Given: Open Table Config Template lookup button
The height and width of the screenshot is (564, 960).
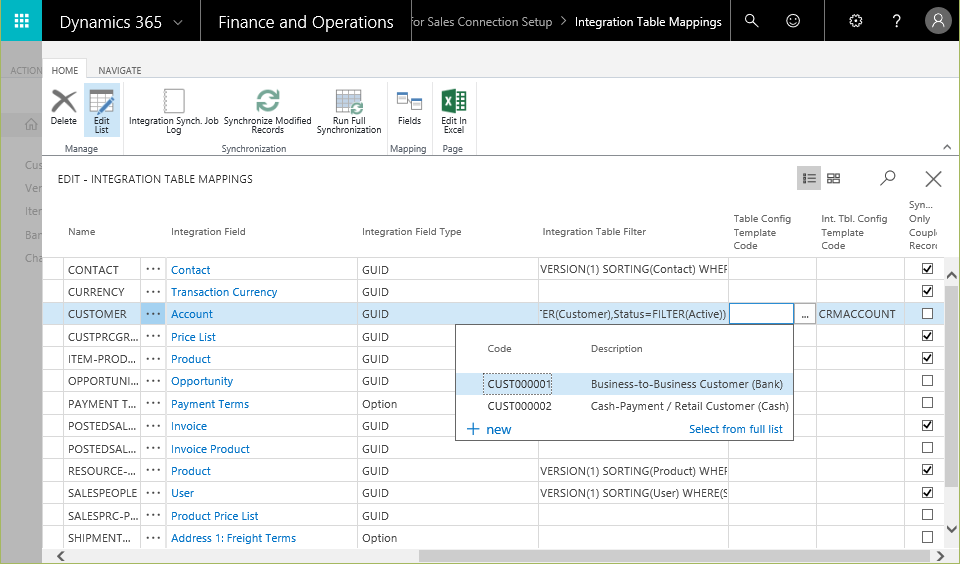Looking at the screenshot, I should (804, 314).
